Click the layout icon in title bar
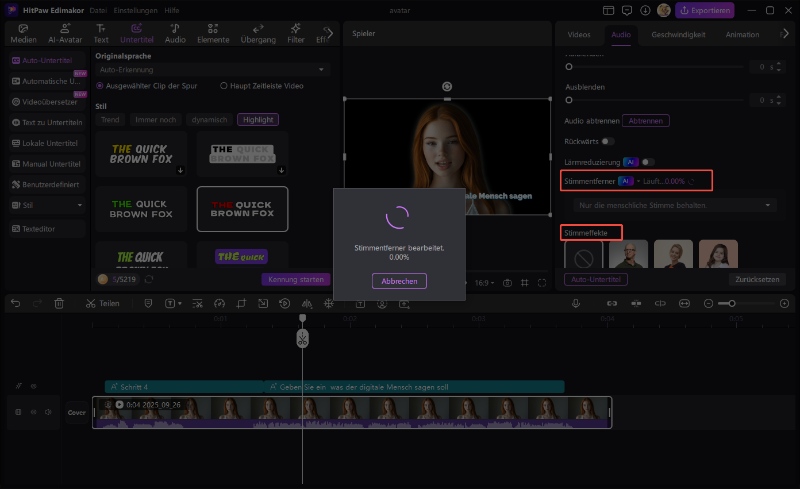800x489 pixels. [x=608, y=10]
